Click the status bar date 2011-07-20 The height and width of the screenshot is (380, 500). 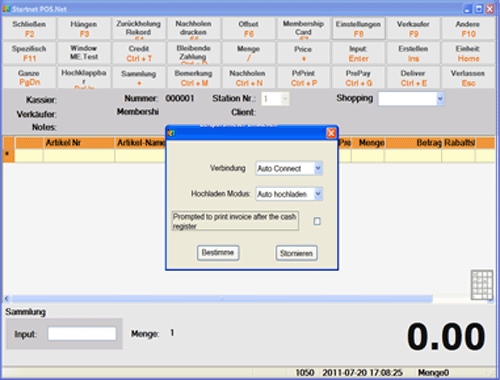(362, 373)
